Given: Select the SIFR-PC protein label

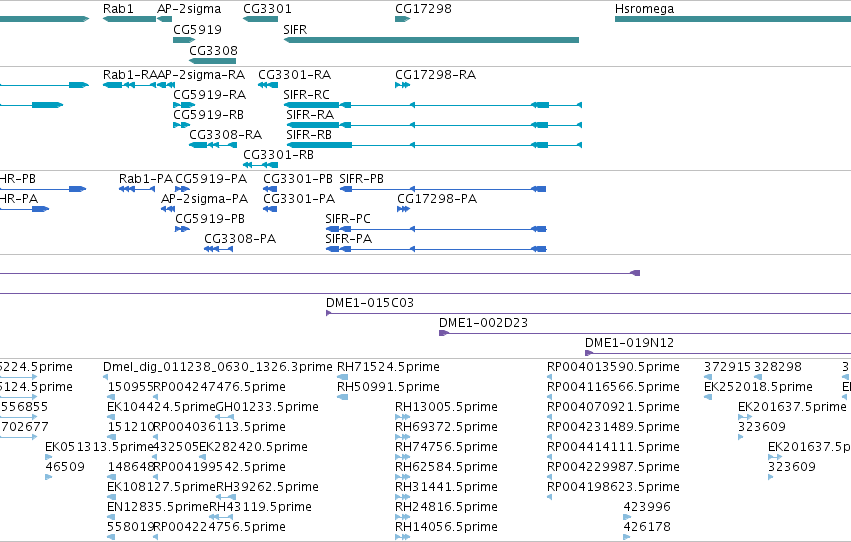Looking at the screenshot, I should coord(348,219).
